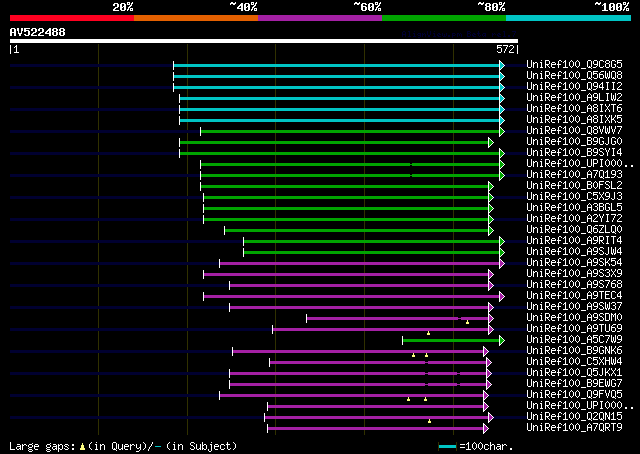Click the query end position 572

click(x=505, y=49)
